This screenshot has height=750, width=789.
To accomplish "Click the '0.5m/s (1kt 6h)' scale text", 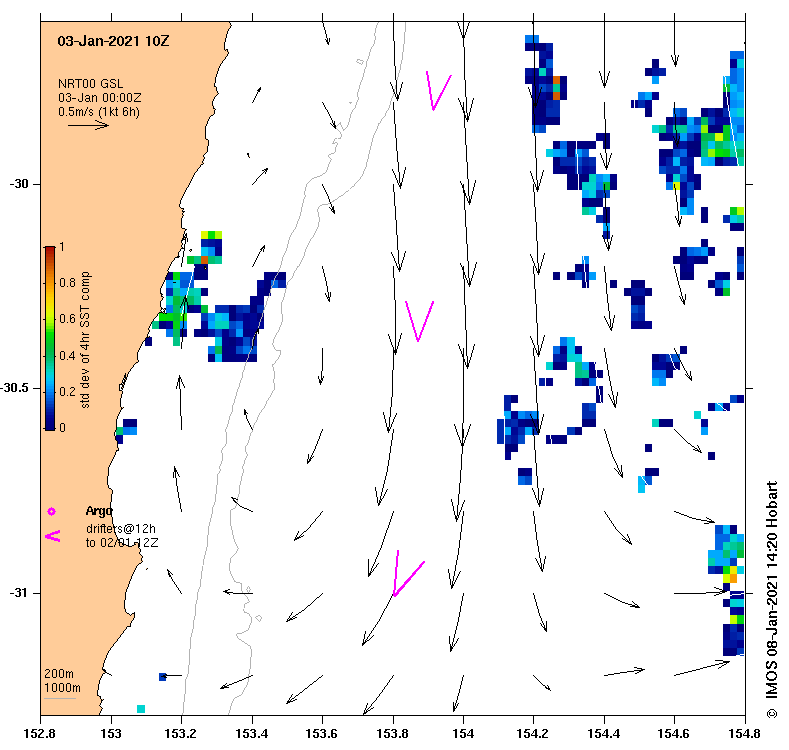I will click(99, 112).
